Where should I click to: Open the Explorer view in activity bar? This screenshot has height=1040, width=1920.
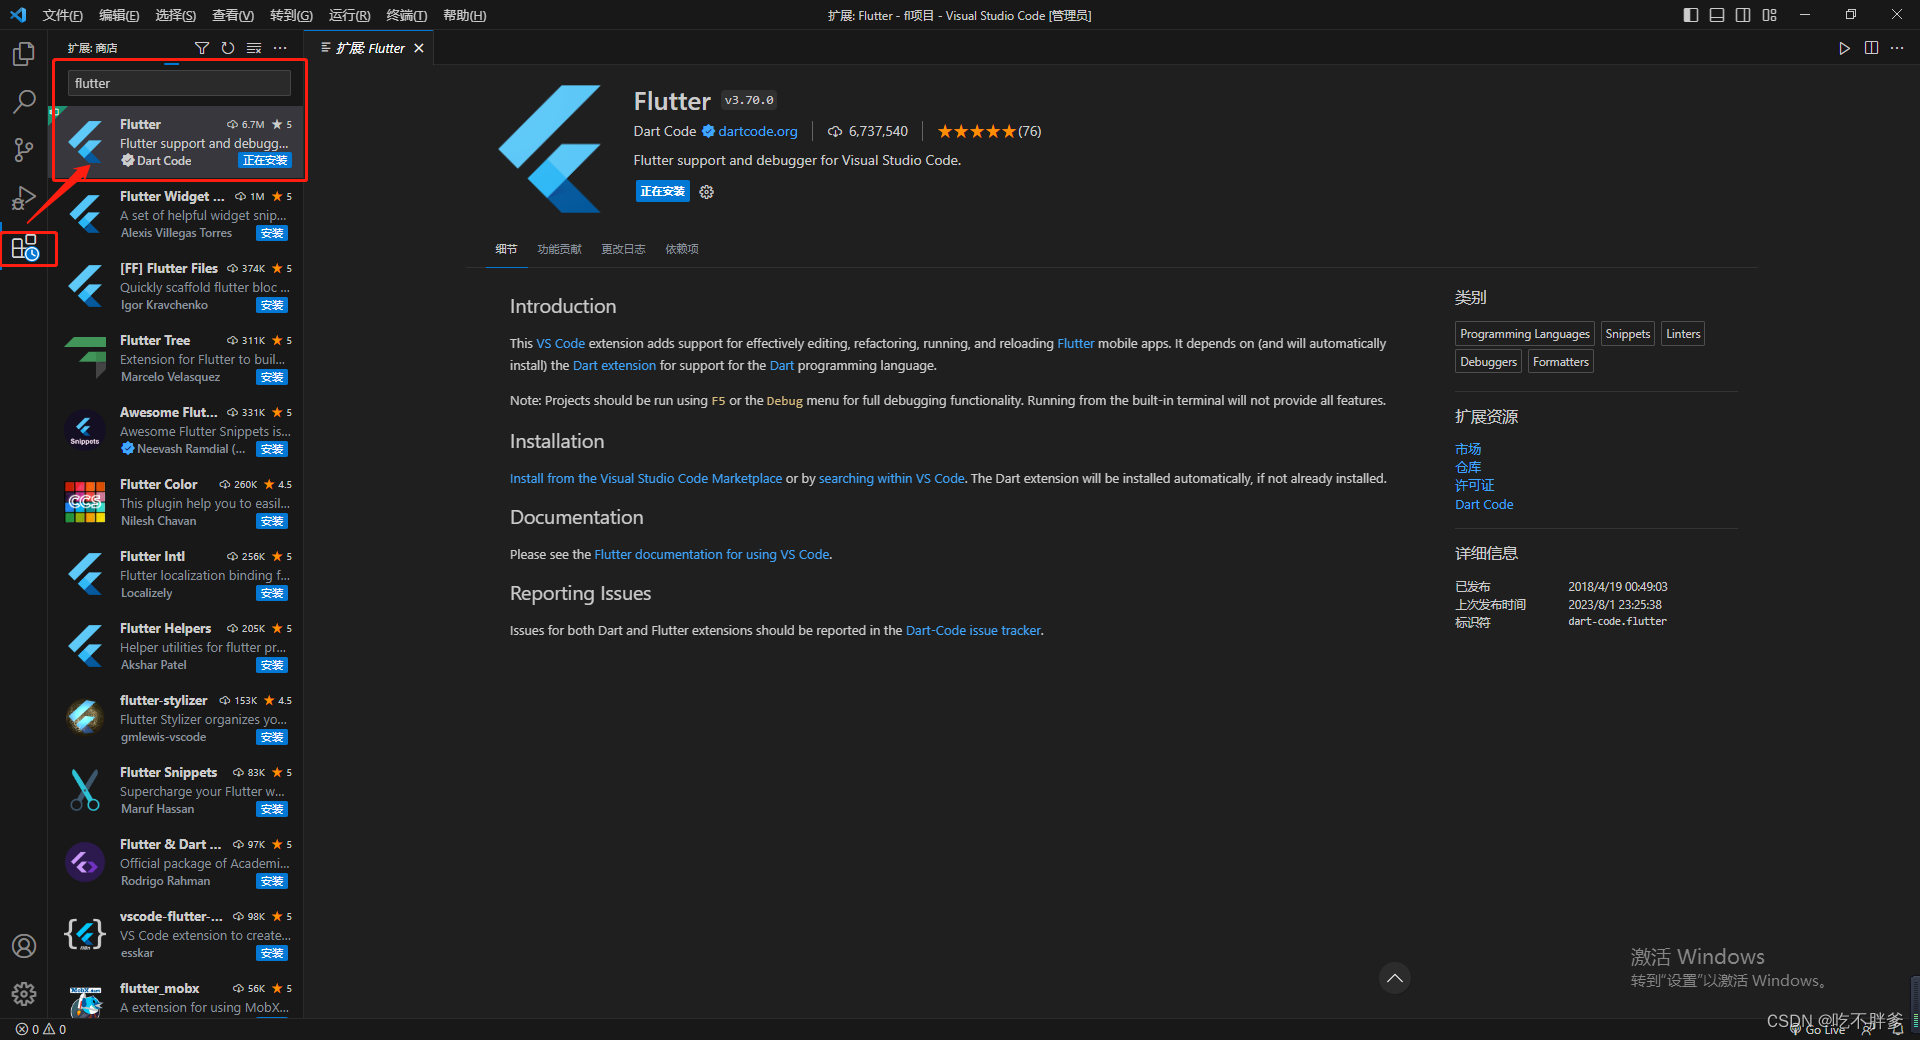24,54
